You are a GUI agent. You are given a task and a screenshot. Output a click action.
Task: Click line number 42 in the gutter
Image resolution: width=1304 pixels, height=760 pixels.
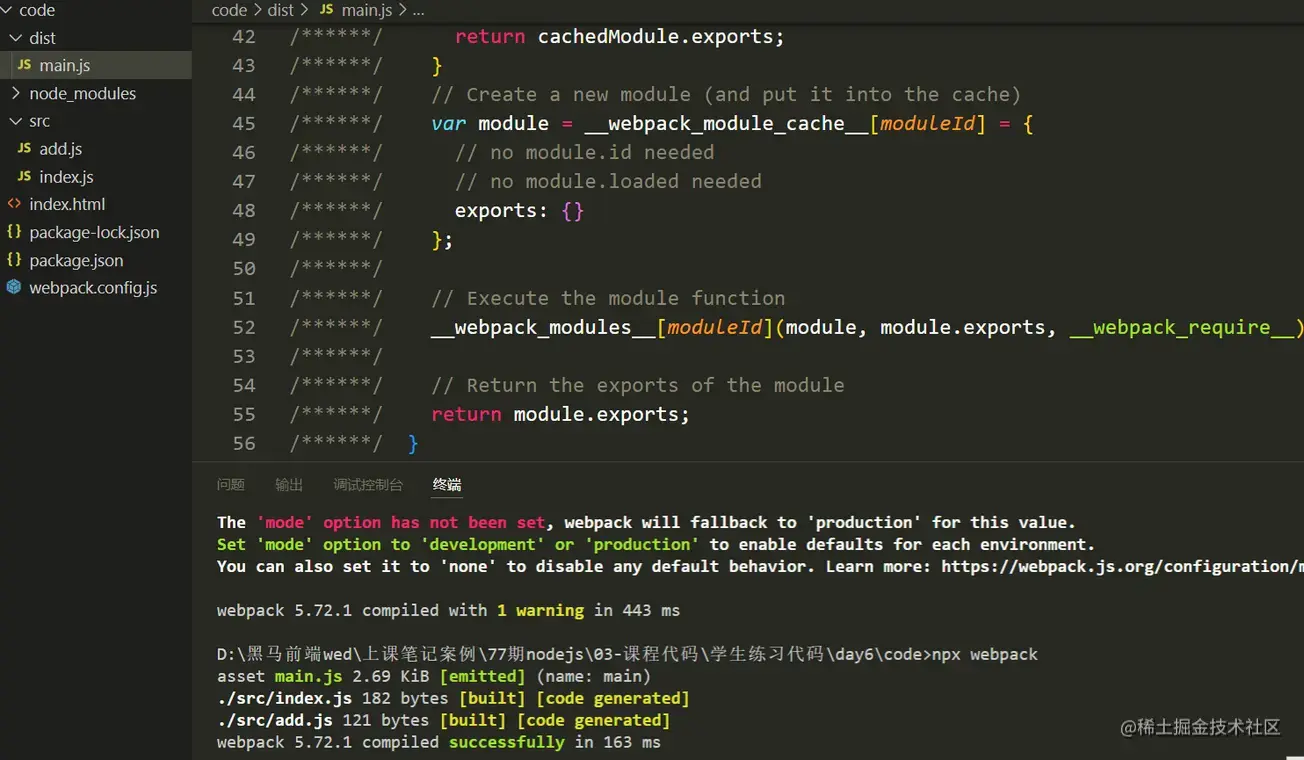[x=244, y=37]
